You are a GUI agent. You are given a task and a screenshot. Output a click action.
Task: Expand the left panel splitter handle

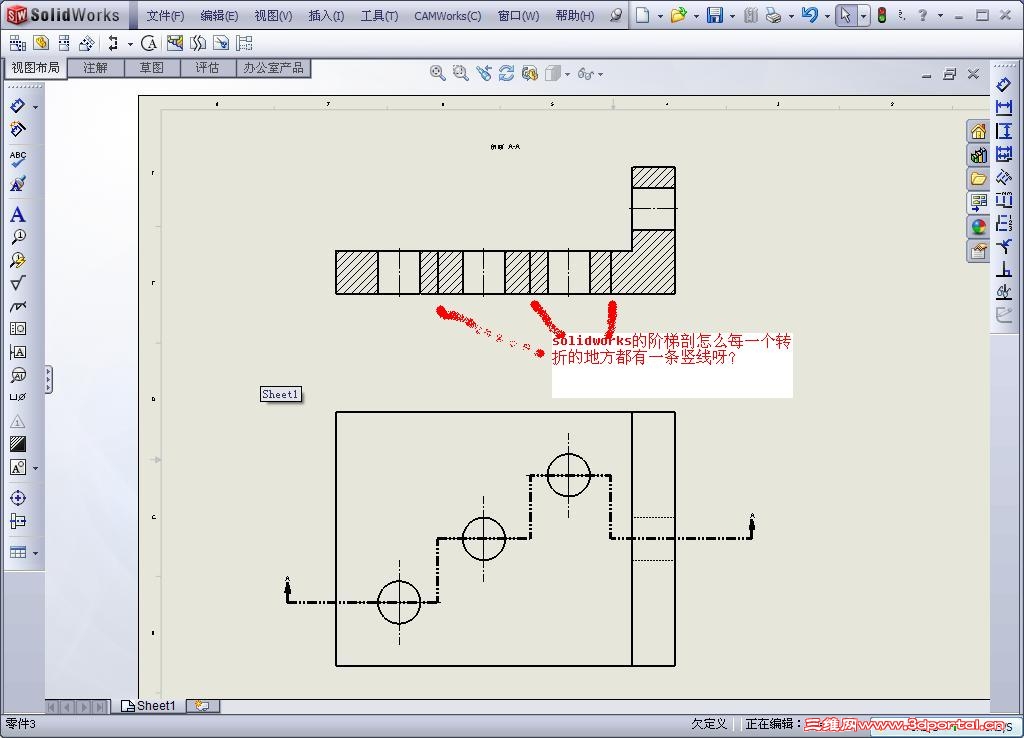click(x=49, y=379)
